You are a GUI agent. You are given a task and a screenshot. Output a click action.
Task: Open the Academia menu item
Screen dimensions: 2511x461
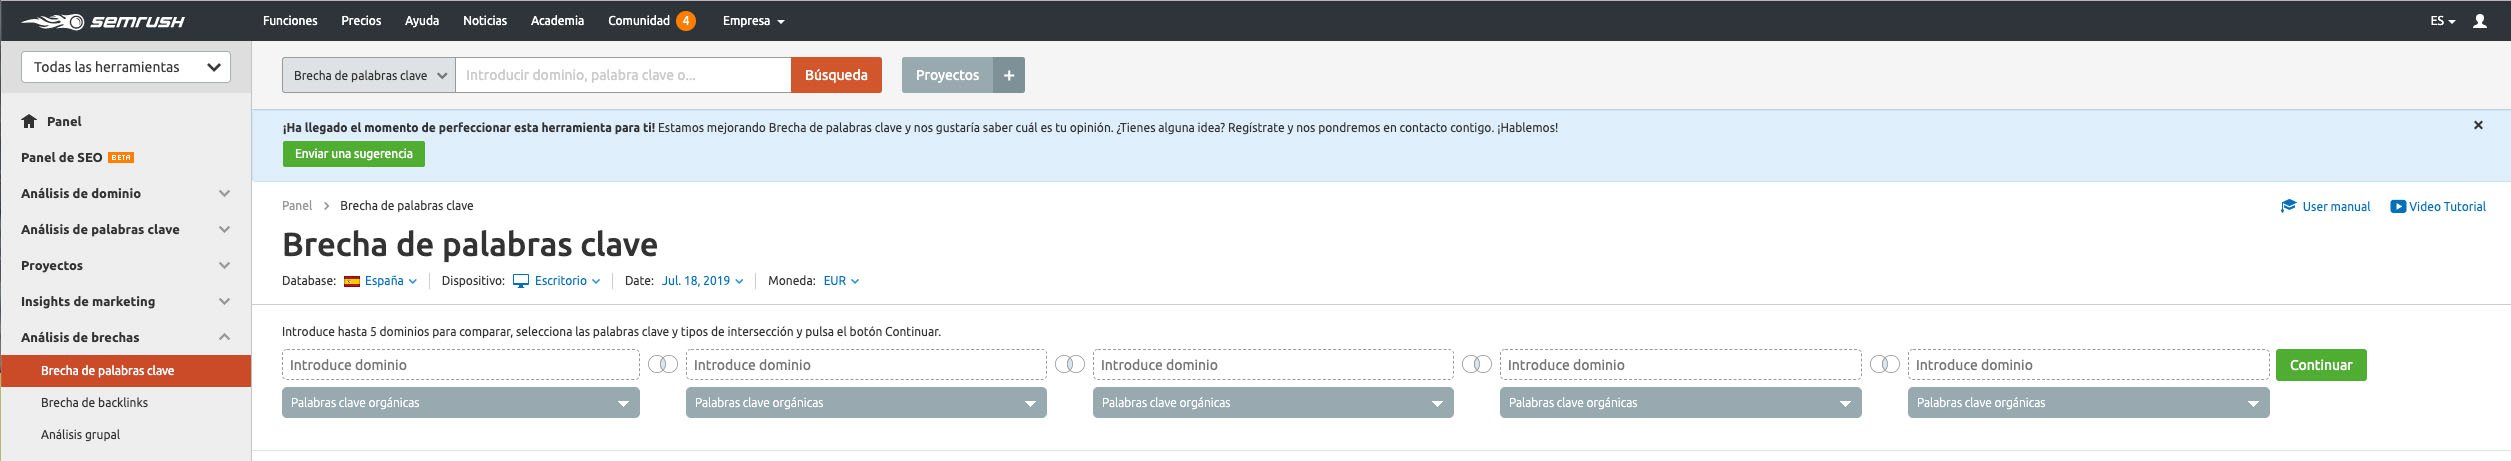point(557,21)
